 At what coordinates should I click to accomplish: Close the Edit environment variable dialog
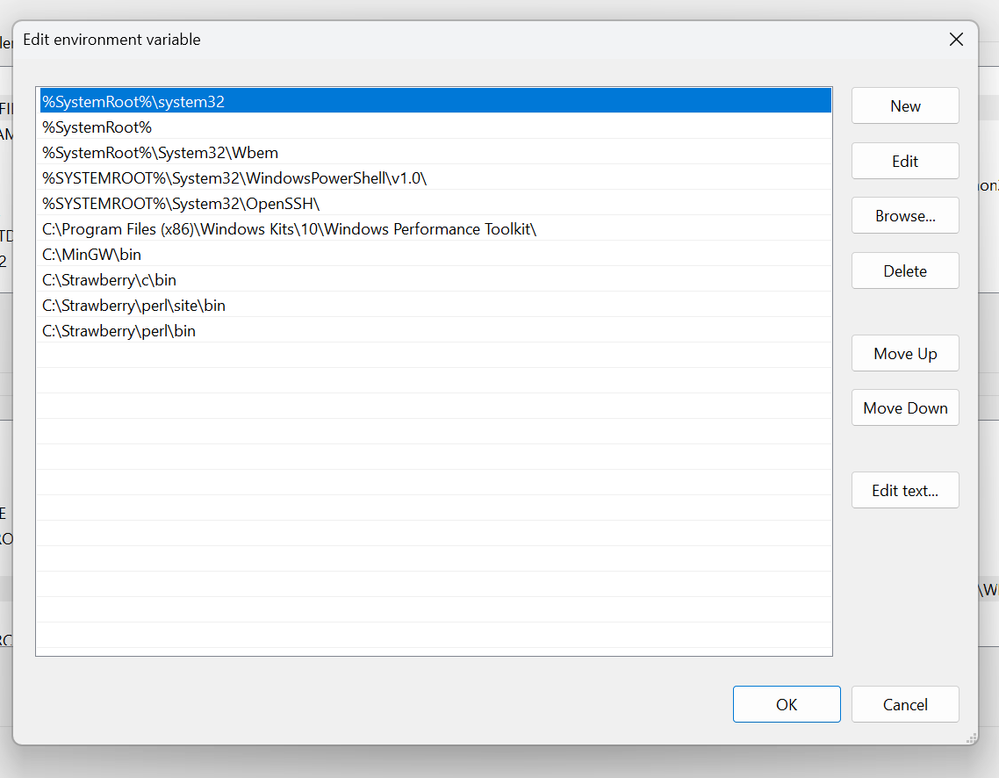(x=956, y=40)
